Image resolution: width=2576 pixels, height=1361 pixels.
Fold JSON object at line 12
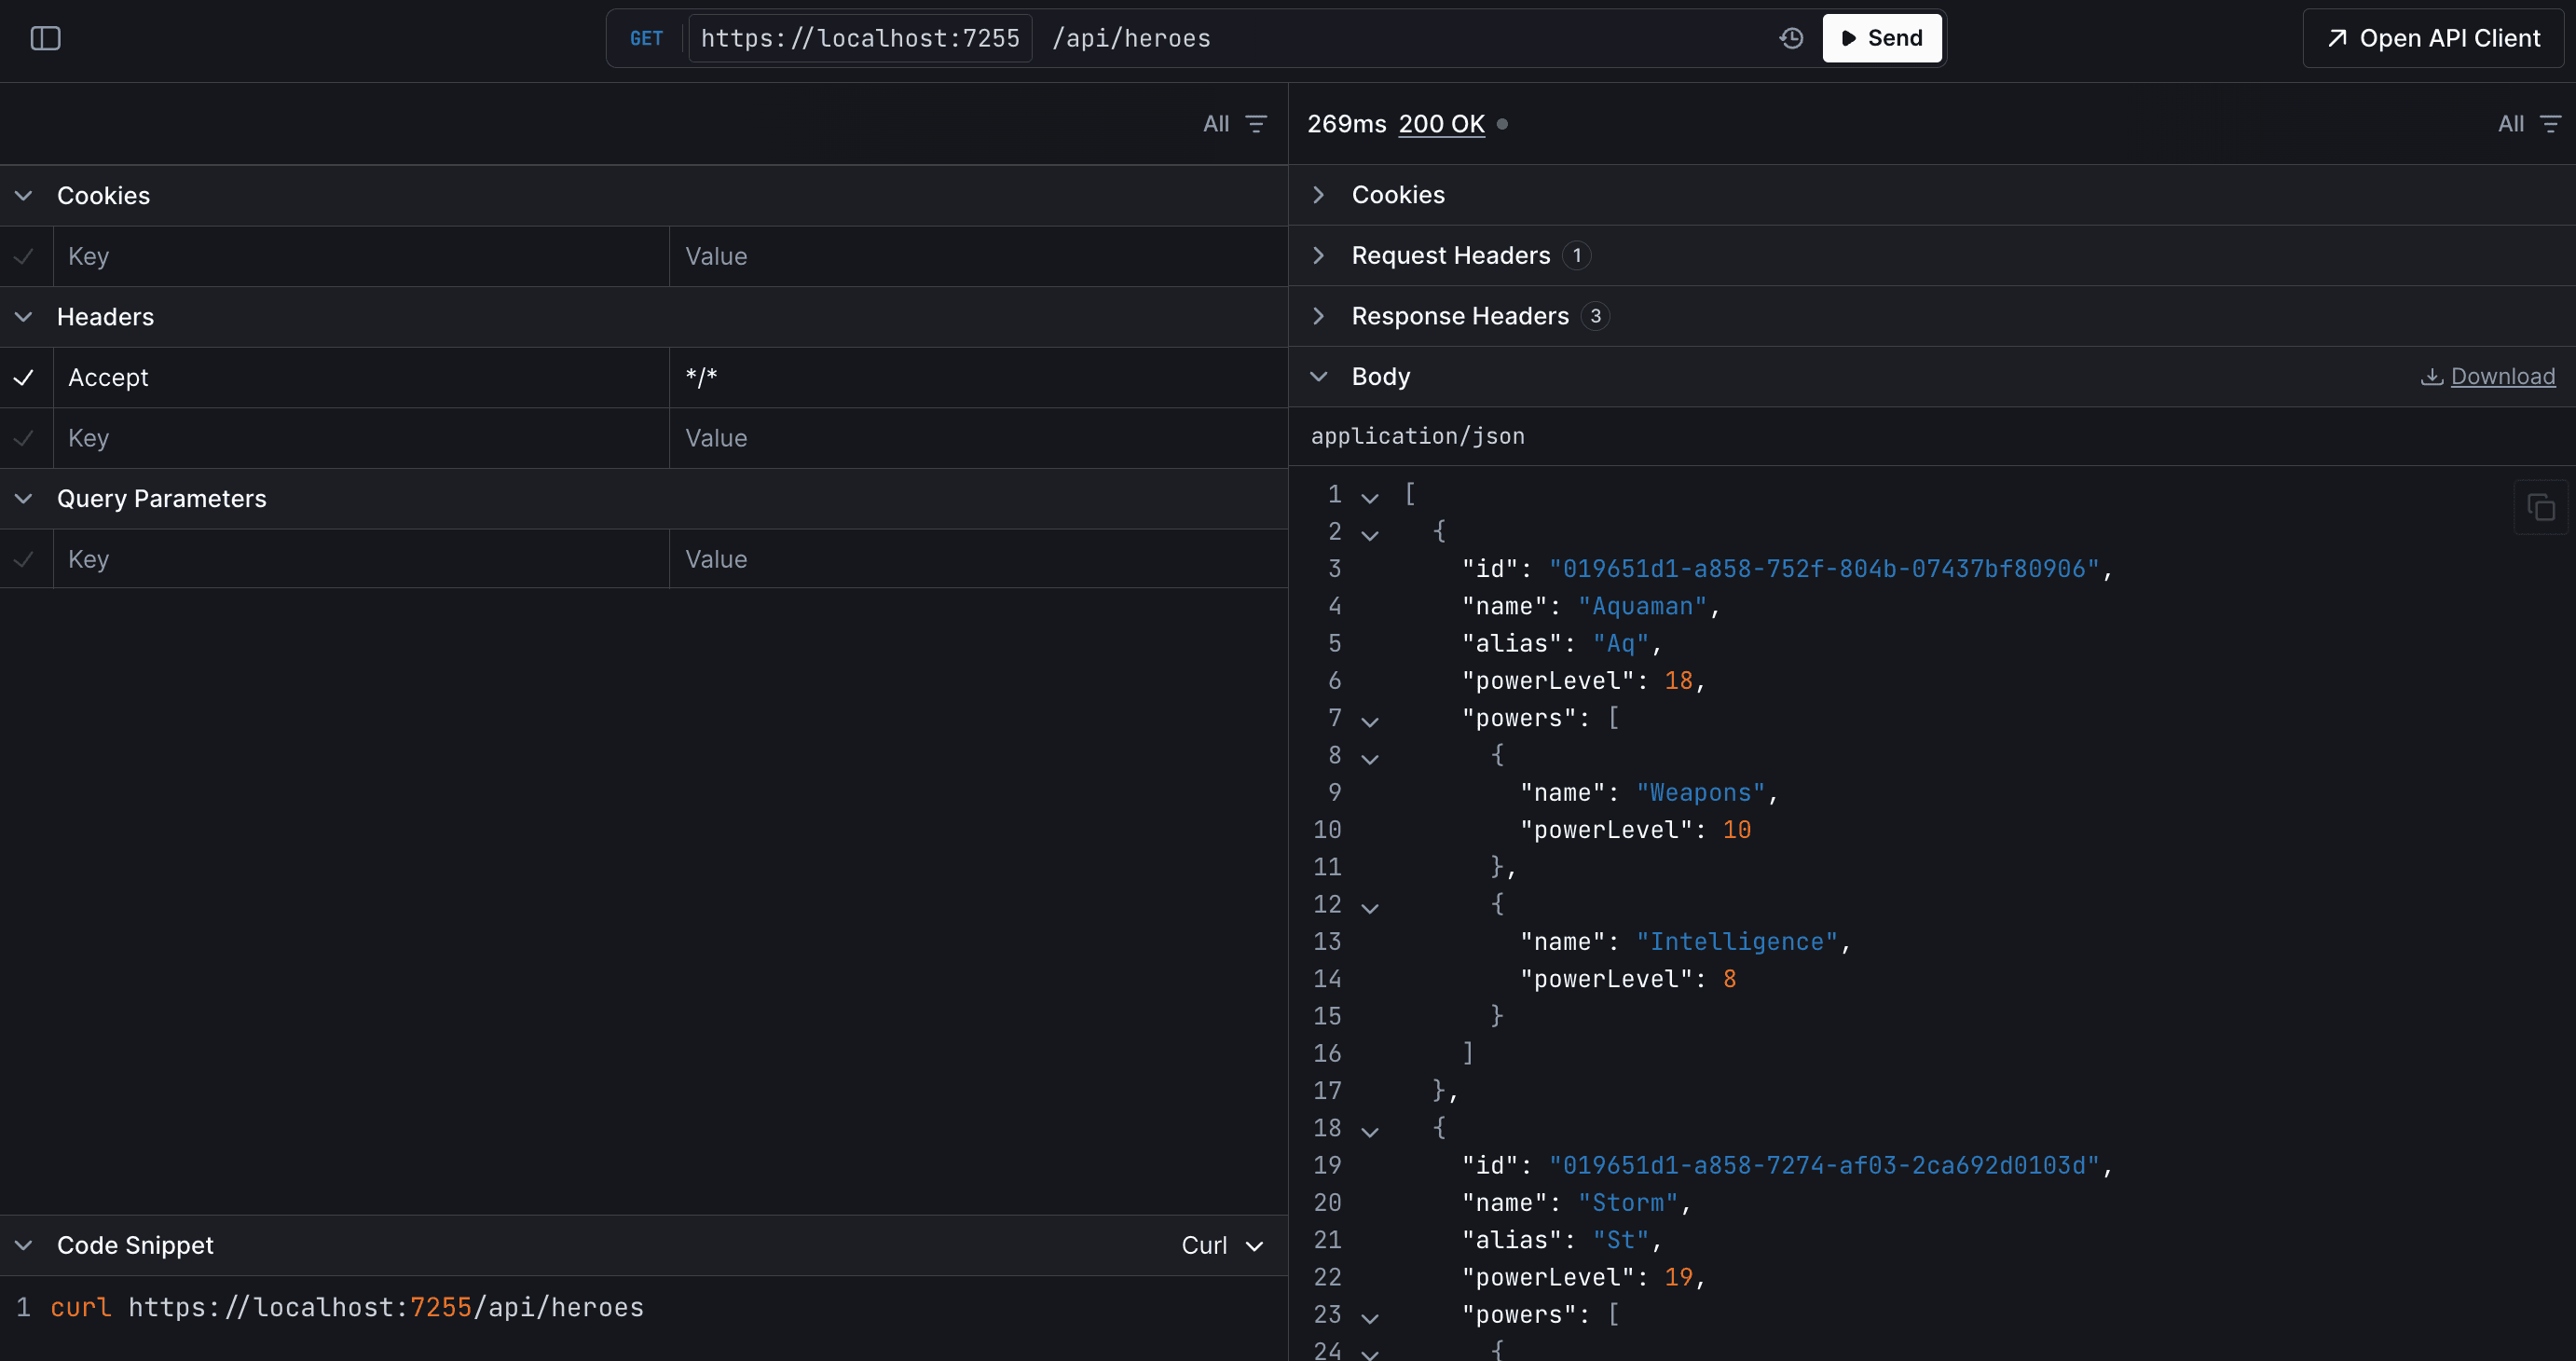pyautogui.click(x=1370, y=907)
